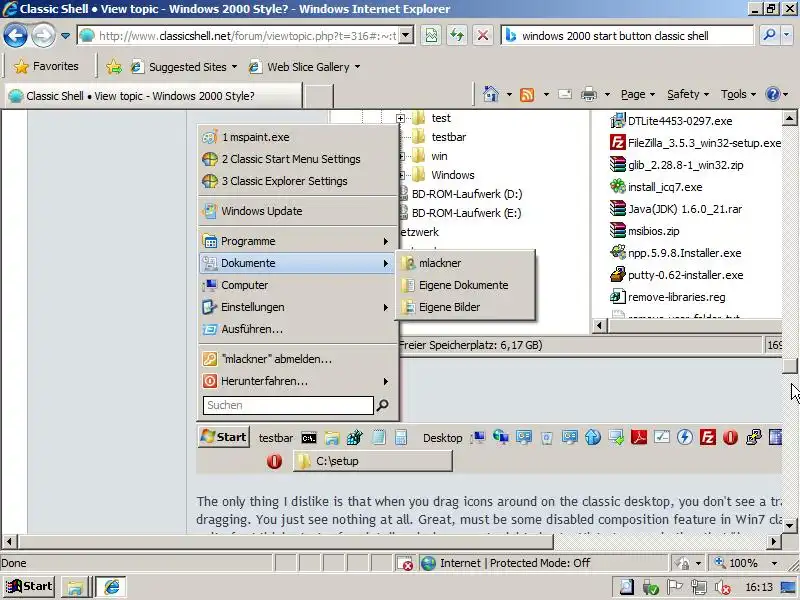800x600 pixels.
Task: Click 'C:\setup' taskbar button in forum image
Action: pos(373,461)
